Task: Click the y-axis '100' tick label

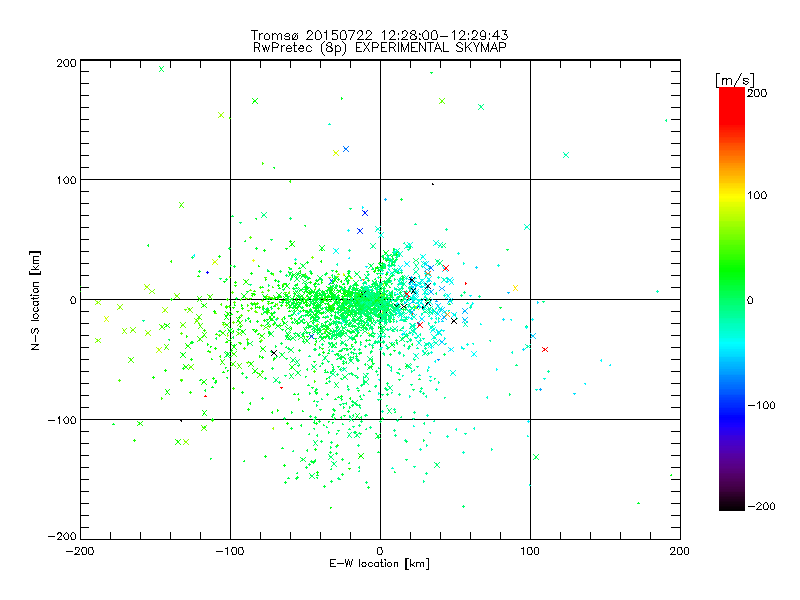Action: [66, 180]
